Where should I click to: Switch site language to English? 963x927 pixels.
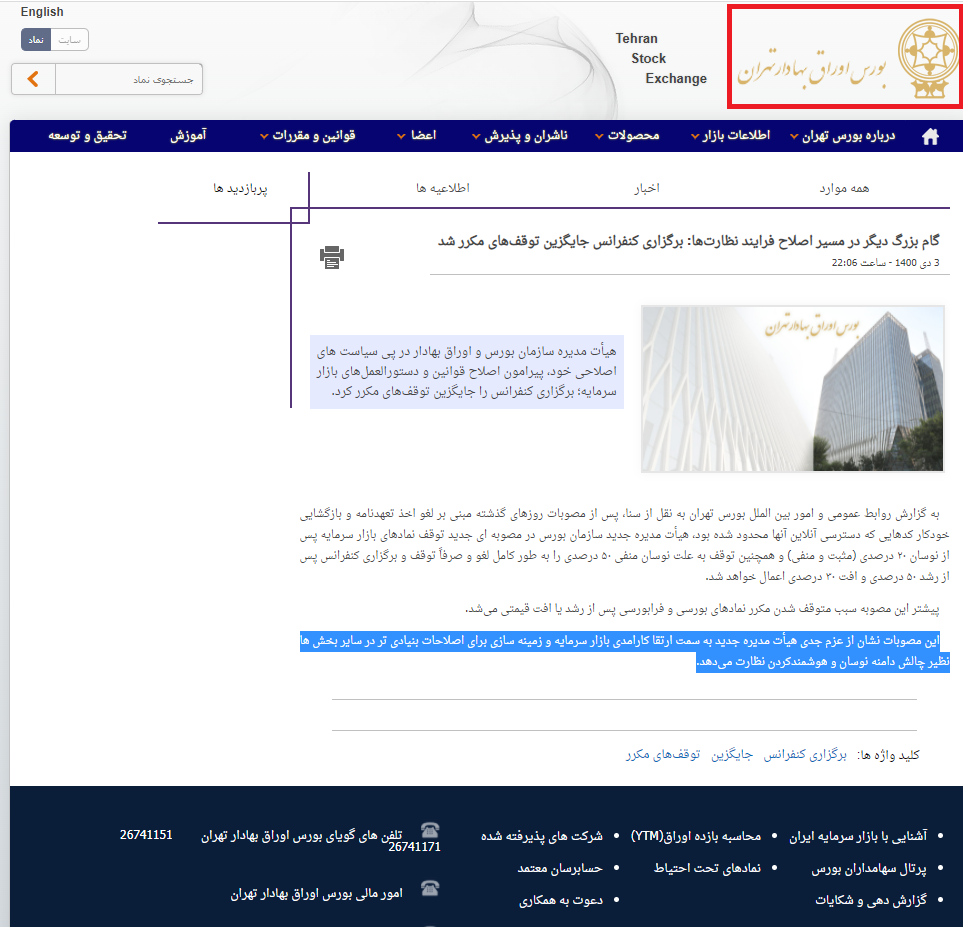(x=42, y=12)
